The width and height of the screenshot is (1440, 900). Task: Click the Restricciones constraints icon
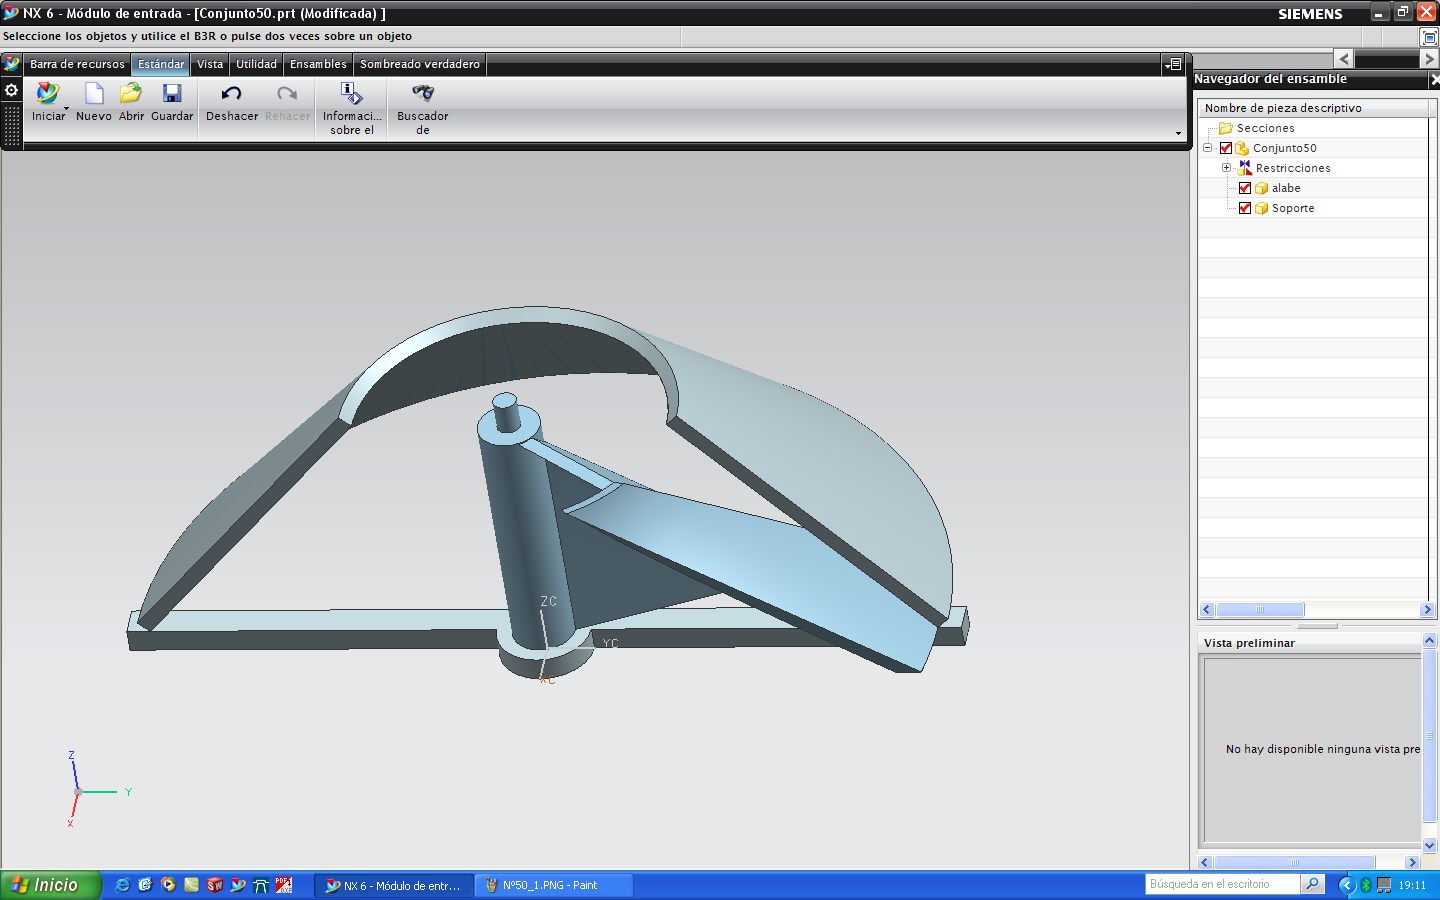[x=1244, y=168]
